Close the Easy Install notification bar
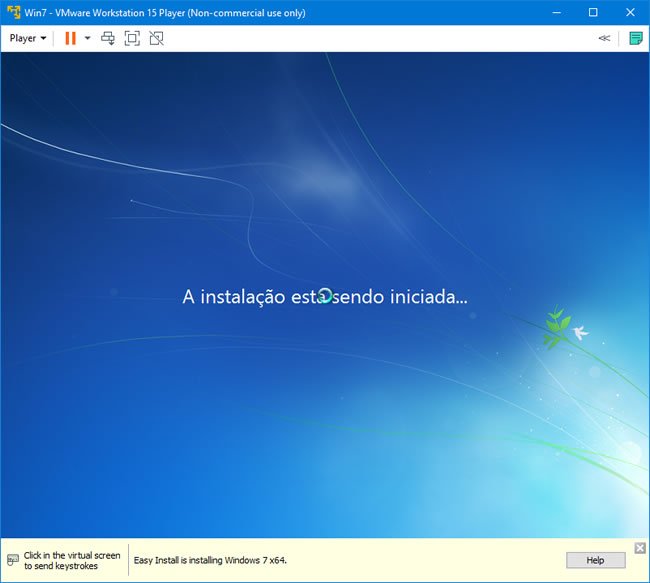 click(x=640, y=548)
